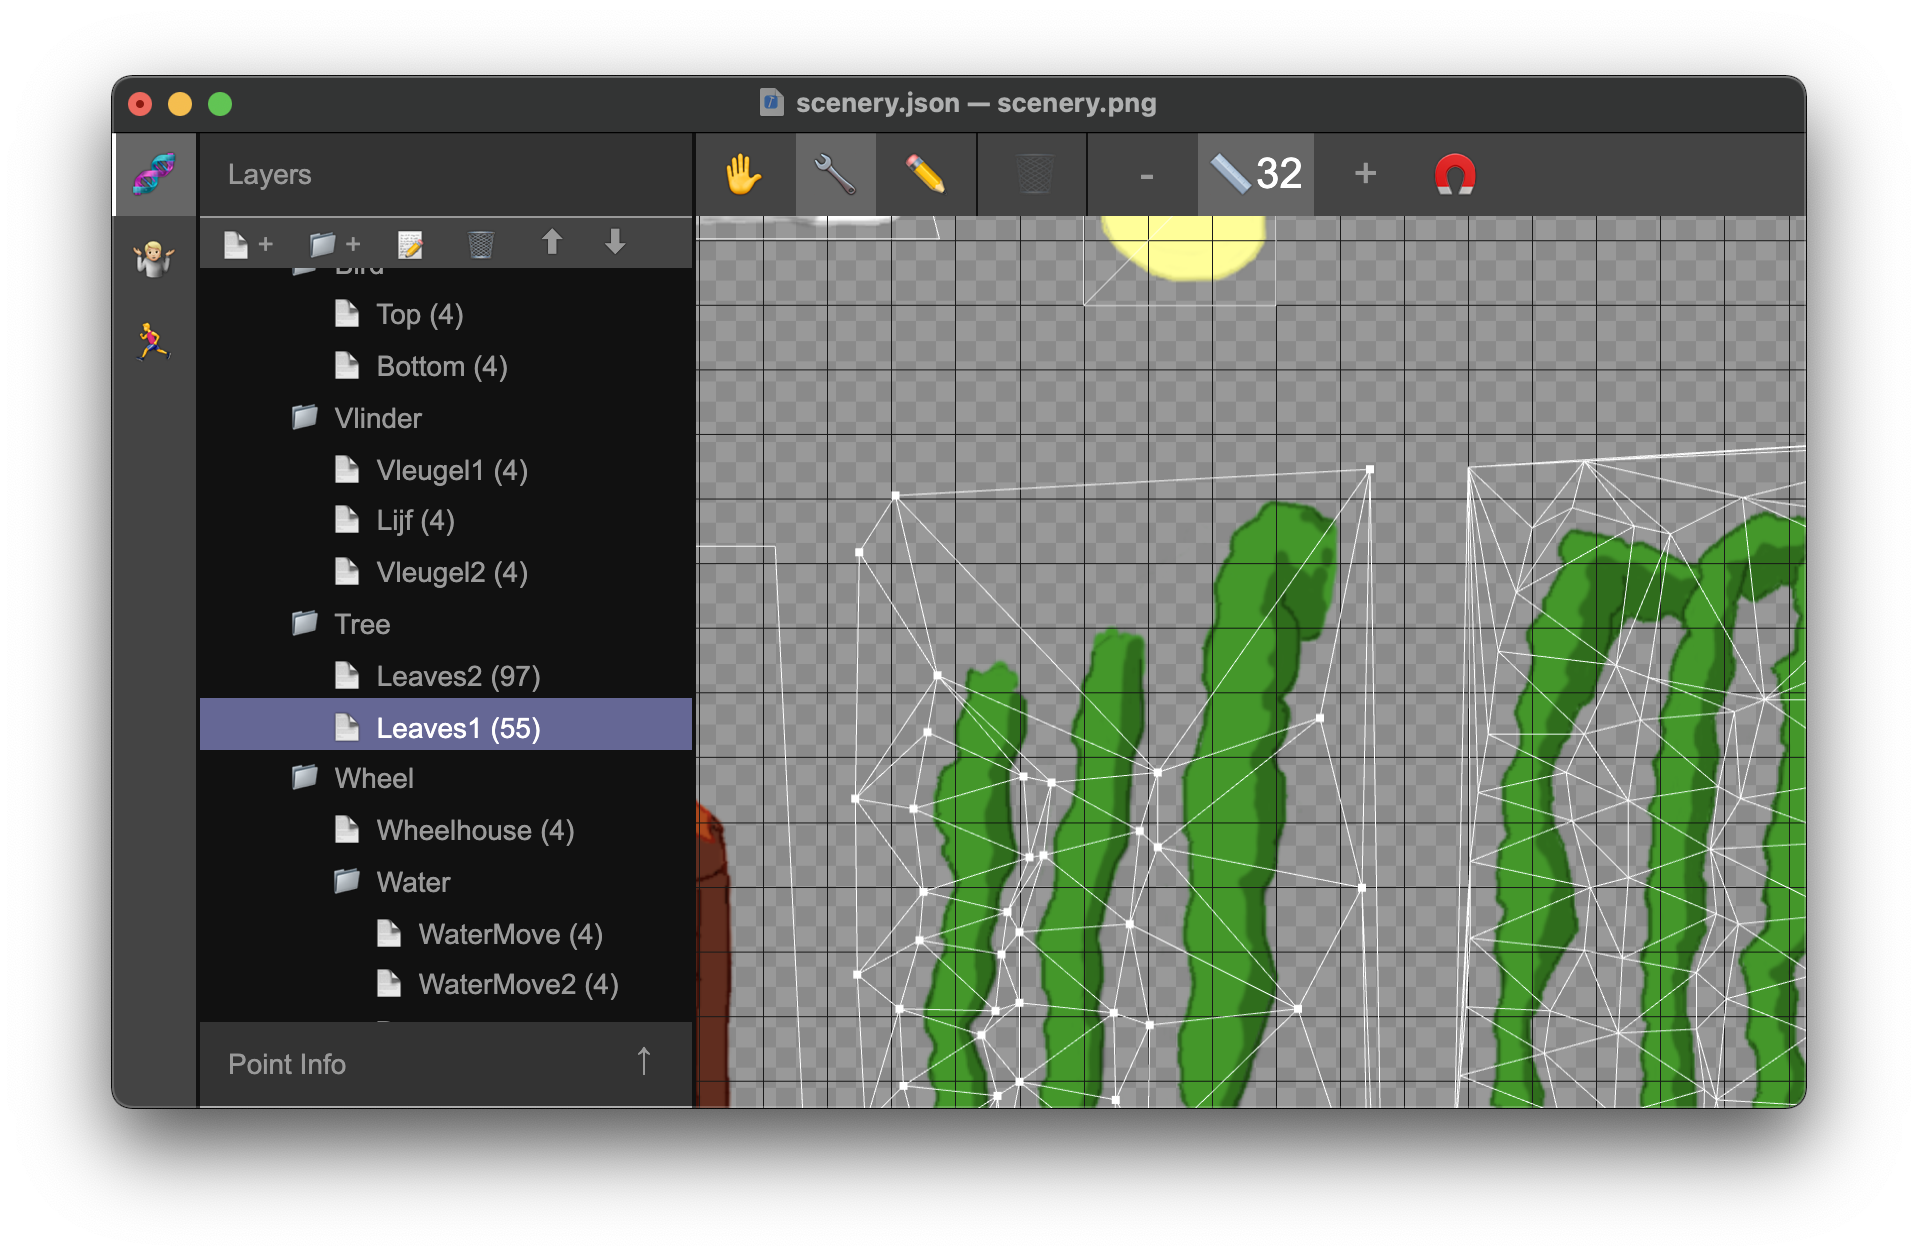
Task: Select the Vleugel2 (4) layer
Action: (x=446, y=572)
